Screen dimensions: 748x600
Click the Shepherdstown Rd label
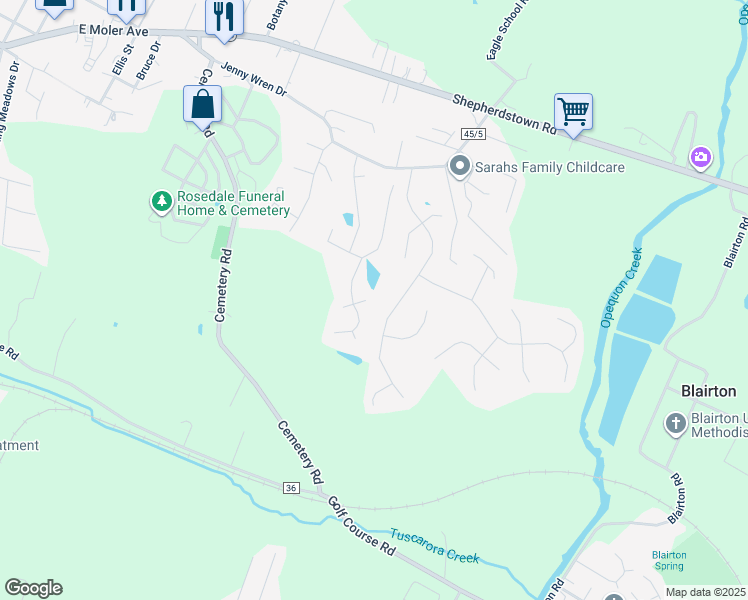click(x=504, y=114)
